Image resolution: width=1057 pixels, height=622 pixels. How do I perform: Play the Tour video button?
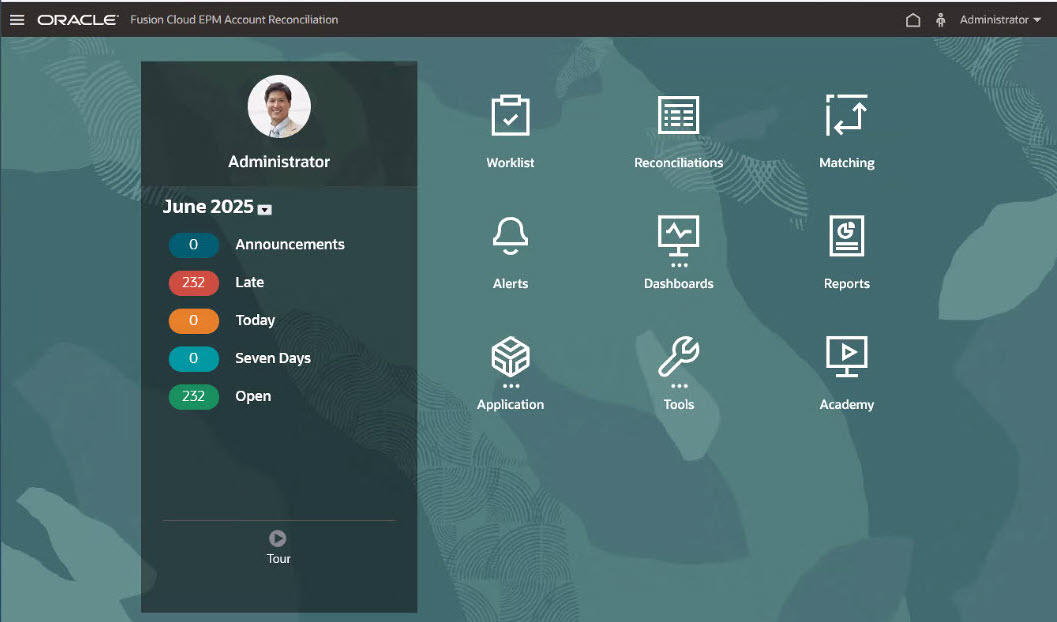point(278,538)
